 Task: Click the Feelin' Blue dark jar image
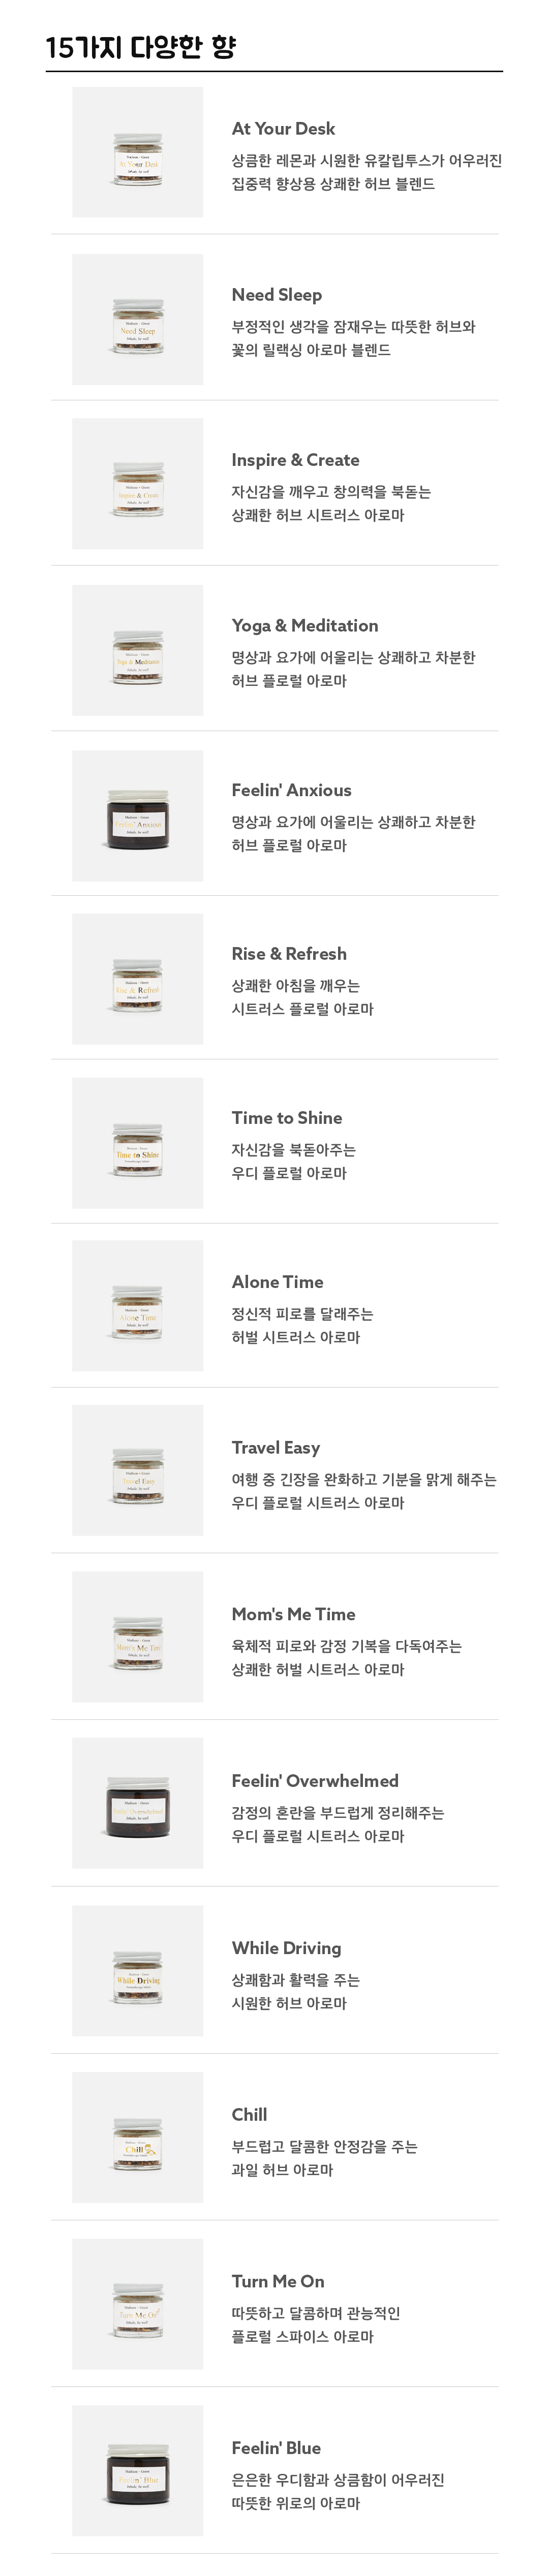137,2471
